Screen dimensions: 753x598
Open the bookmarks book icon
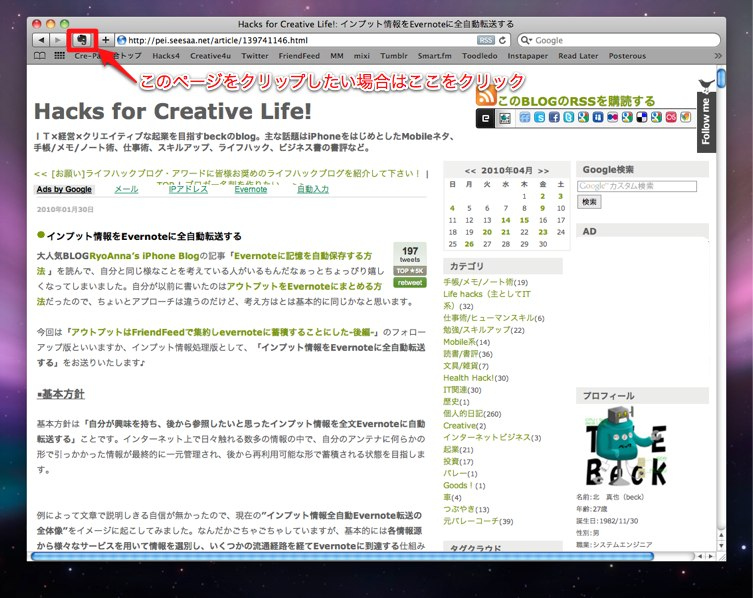pyautogui.click(x=40, y=56)
